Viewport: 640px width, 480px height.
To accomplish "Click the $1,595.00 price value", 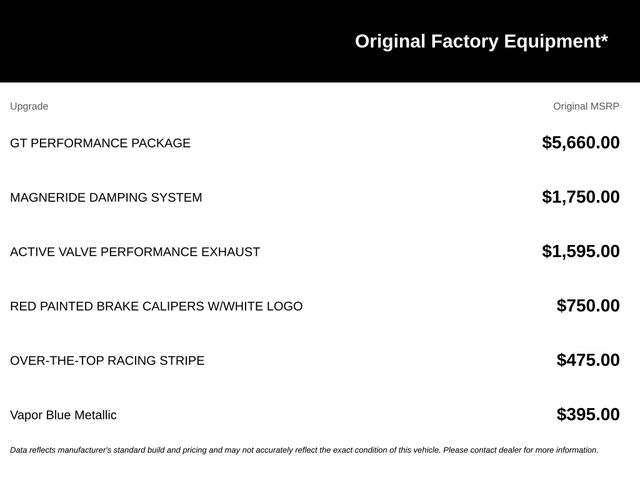I will [580, 251].
